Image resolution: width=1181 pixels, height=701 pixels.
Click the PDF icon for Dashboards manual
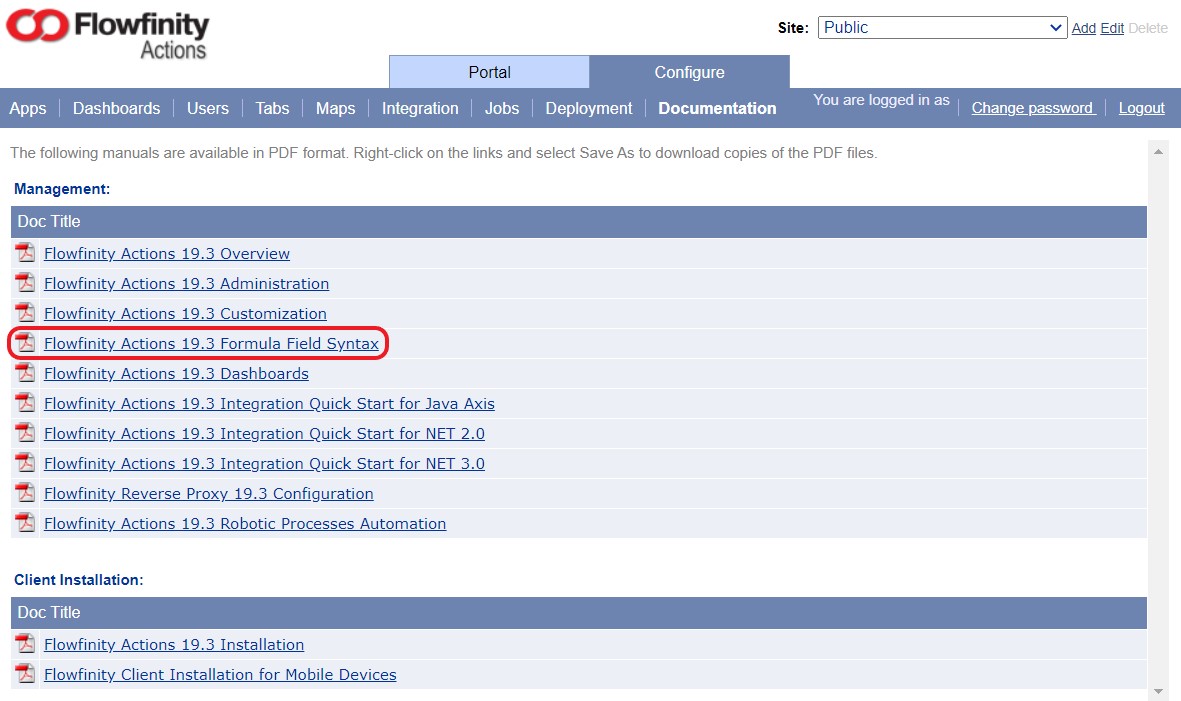pos(25,374)
